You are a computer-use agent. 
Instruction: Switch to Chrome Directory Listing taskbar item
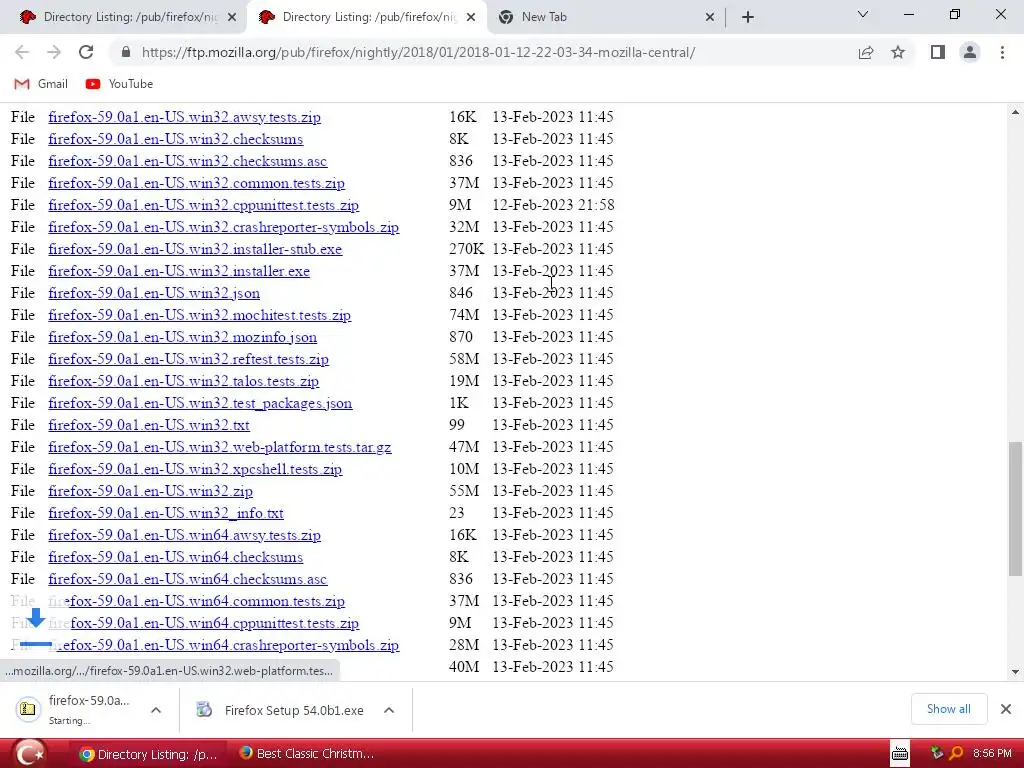[x=148, y=754]
